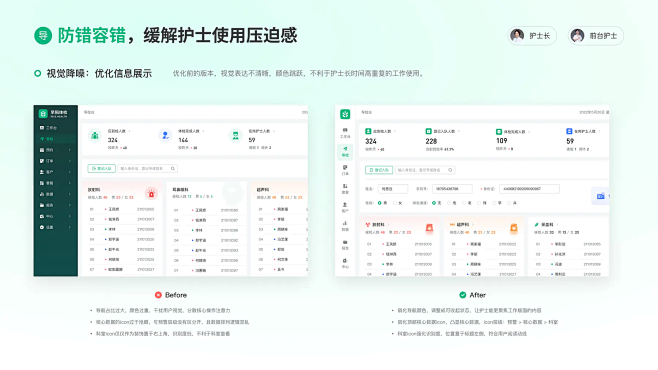Click the 视觉降噪:优化信息展示 subtitle
Viewport: 658px width, 370px height.
(99, 74)
